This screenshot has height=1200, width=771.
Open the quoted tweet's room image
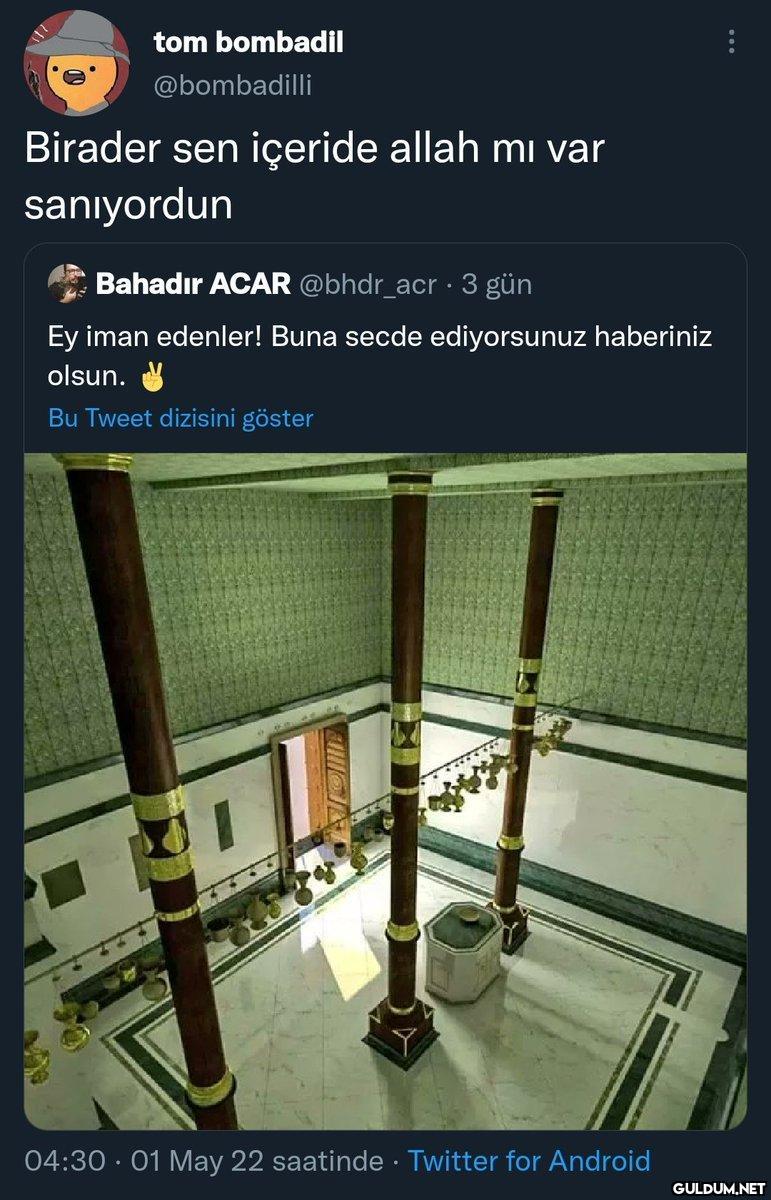coord(385,791)
